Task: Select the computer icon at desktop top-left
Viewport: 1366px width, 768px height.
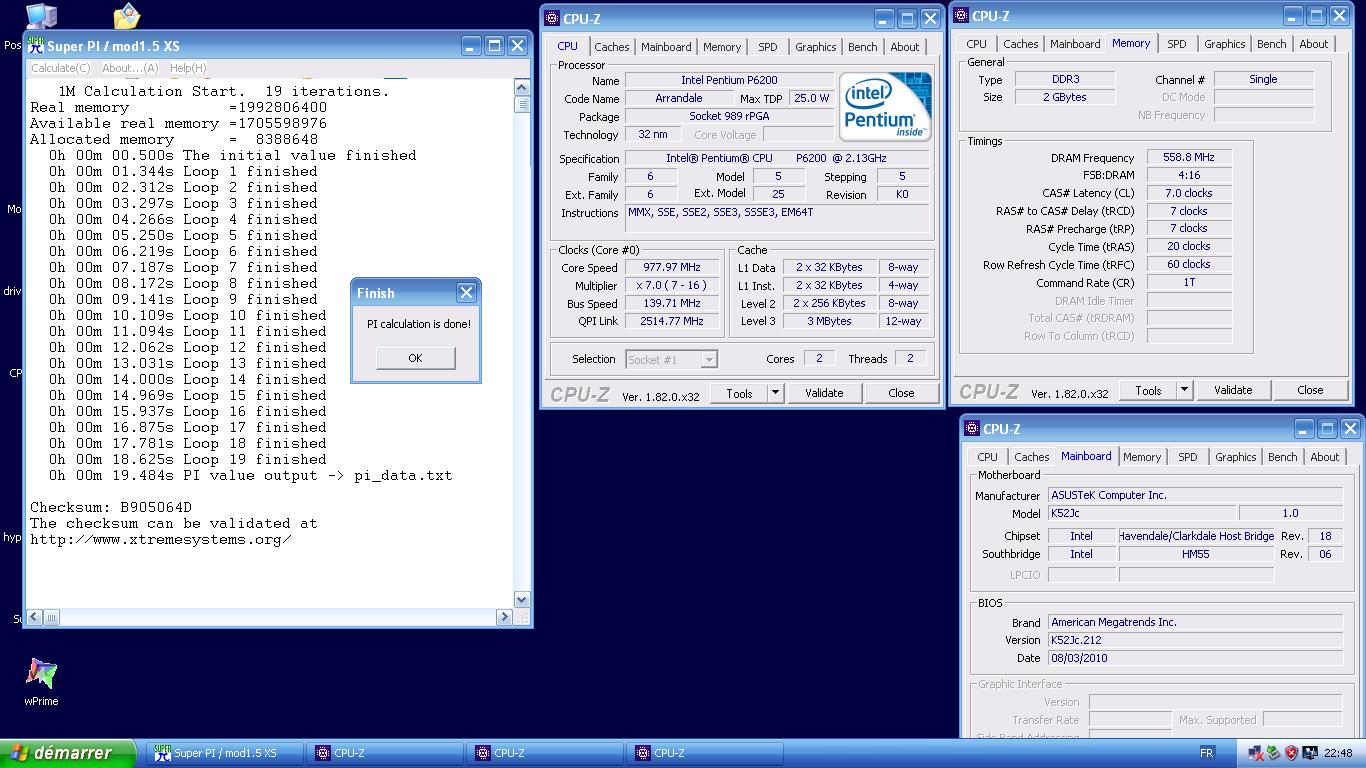Action: (x=41, y=15)
